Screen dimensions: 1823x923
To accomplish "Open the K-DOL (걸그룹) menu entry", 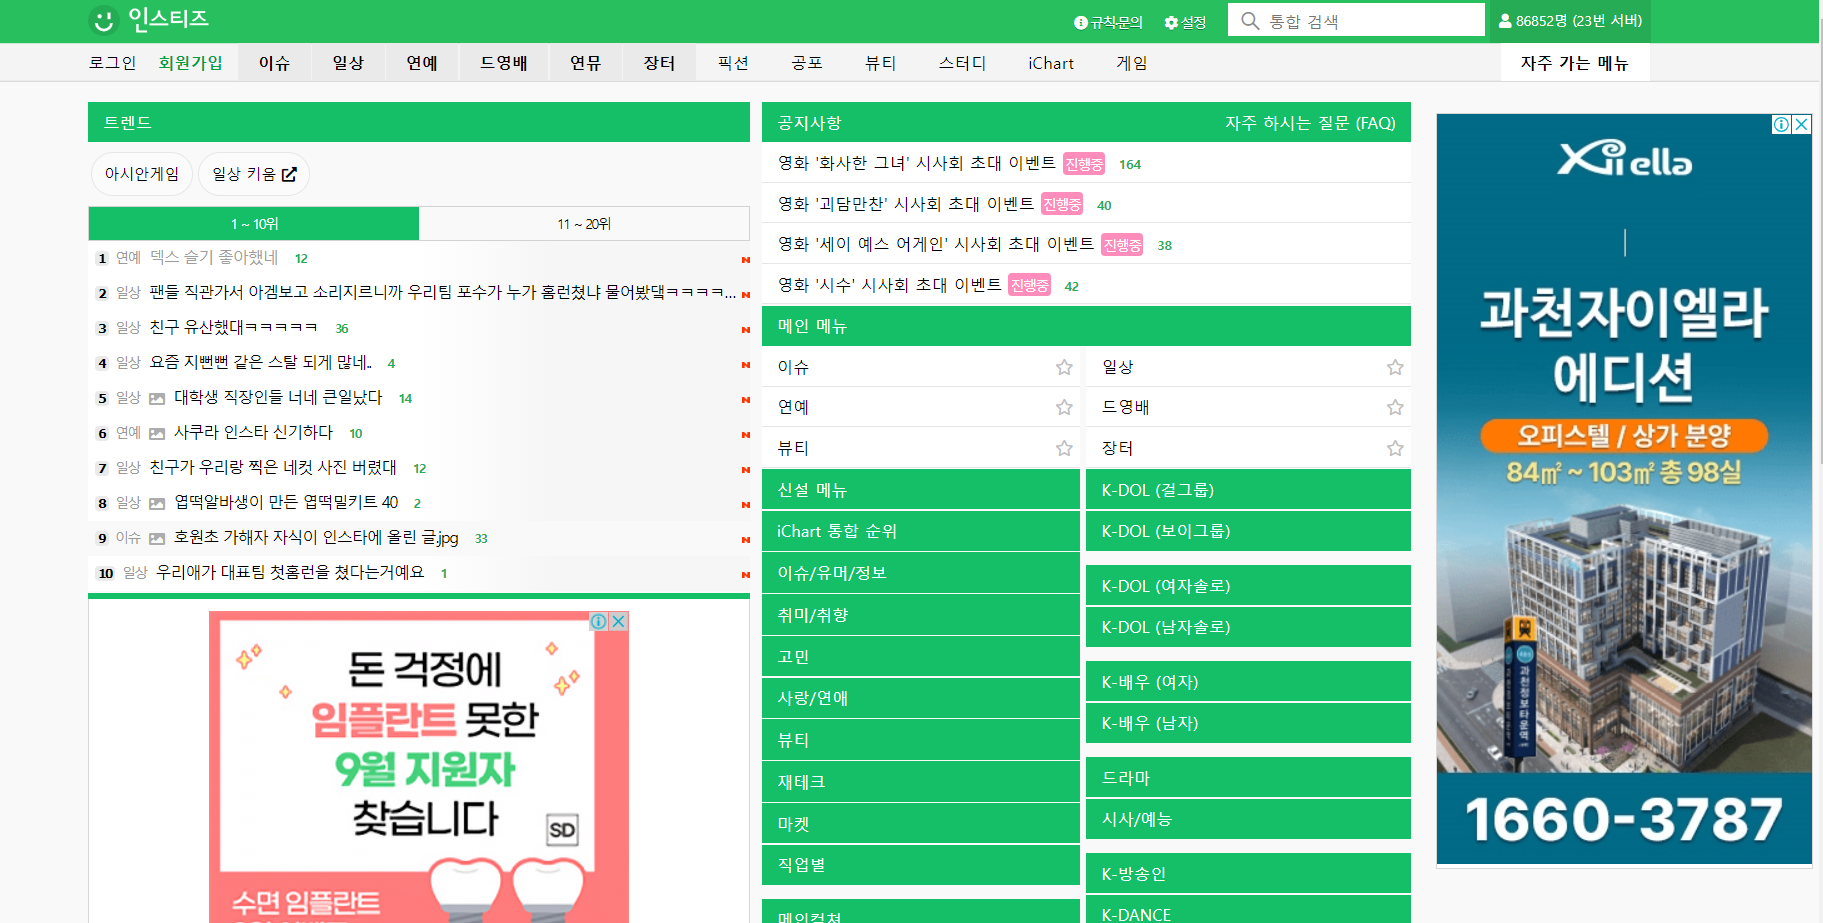I will [x=1156, y=490].
